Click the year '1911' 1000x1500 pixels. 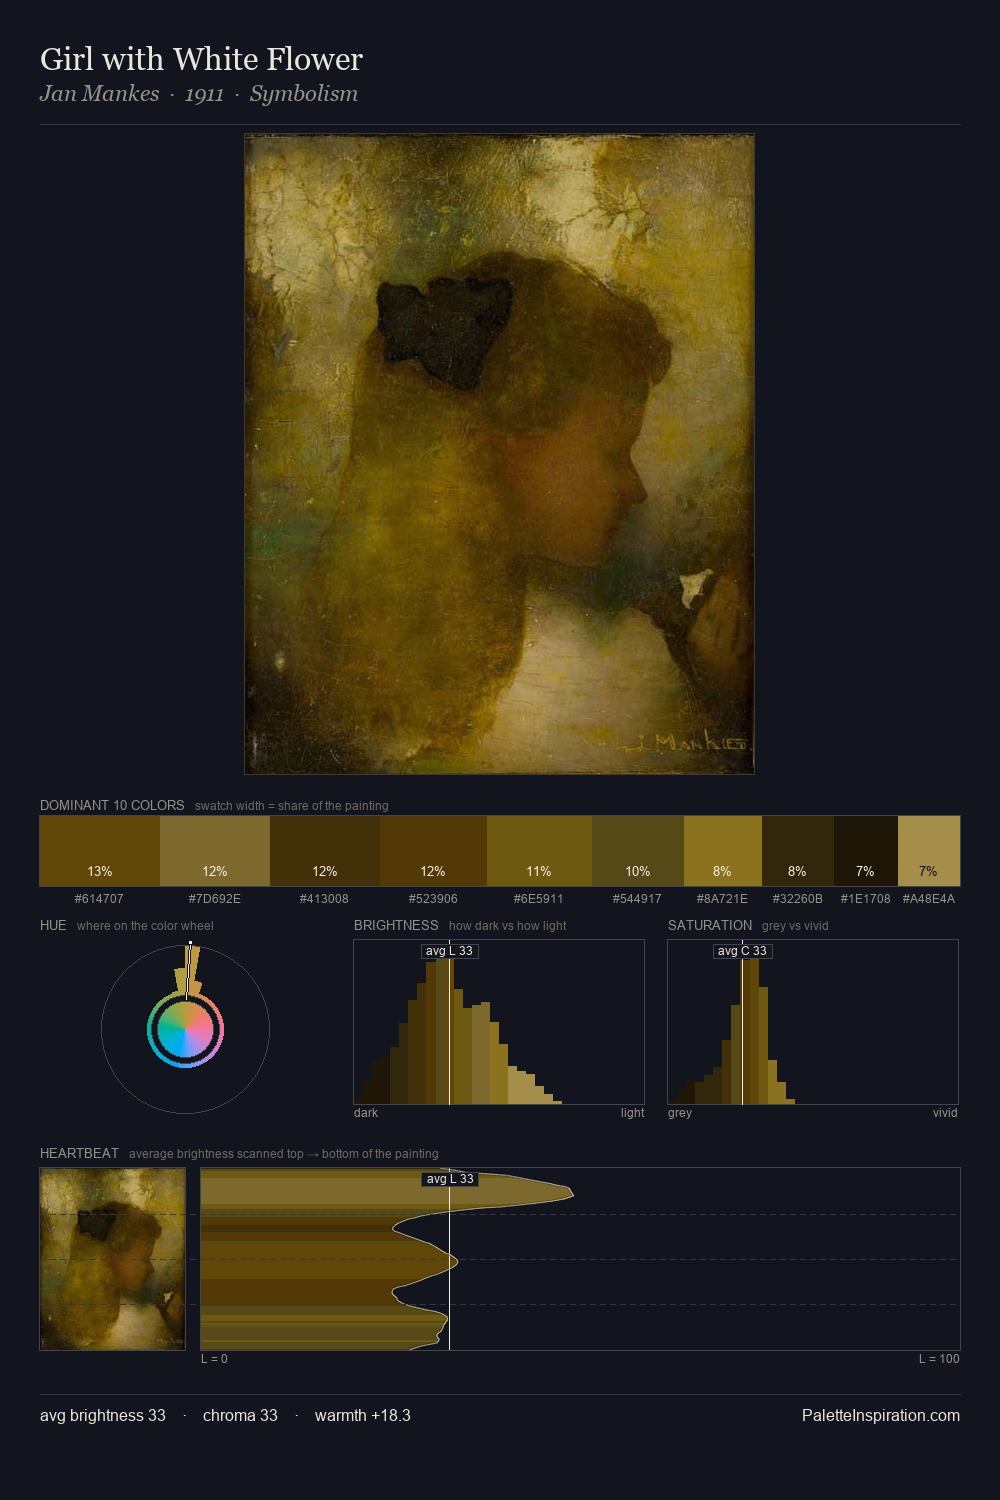pos(204,94)
